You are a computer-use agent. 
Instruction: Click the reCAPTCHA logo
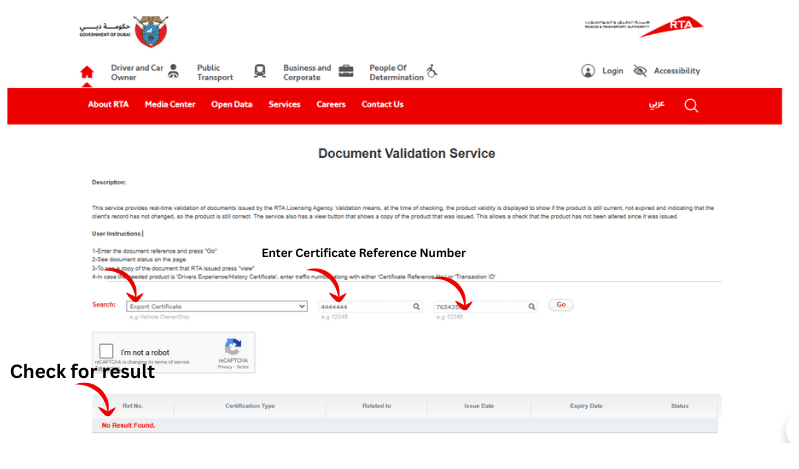[233, 347]
